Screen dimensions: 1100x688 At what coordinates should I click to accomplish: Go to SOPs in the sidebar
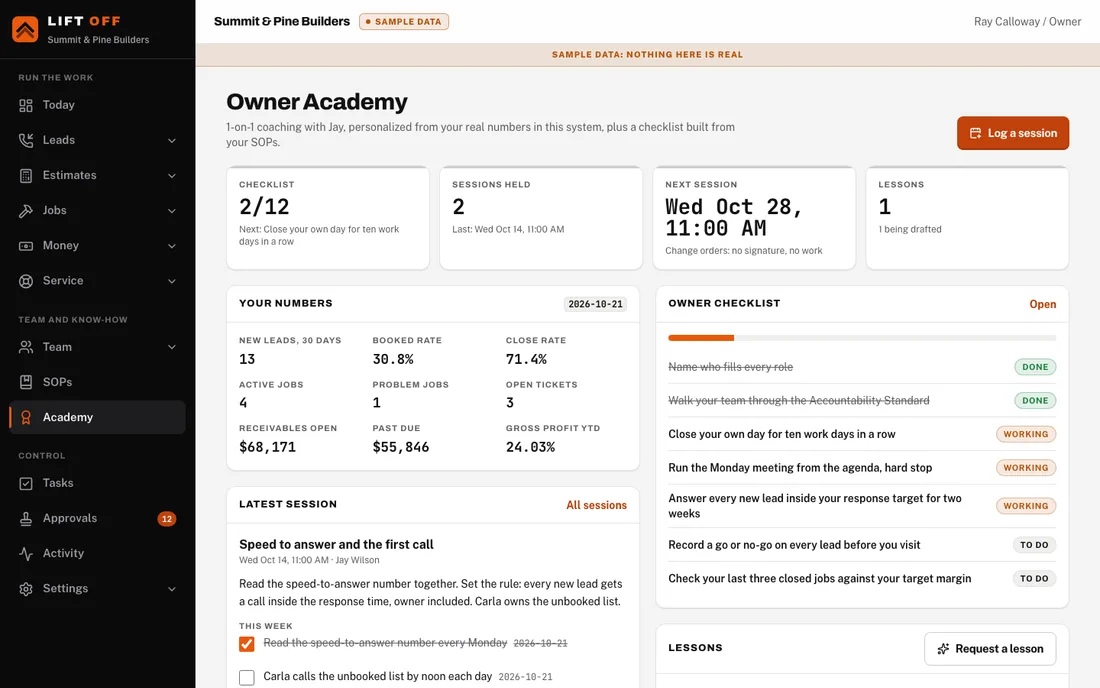98,382
